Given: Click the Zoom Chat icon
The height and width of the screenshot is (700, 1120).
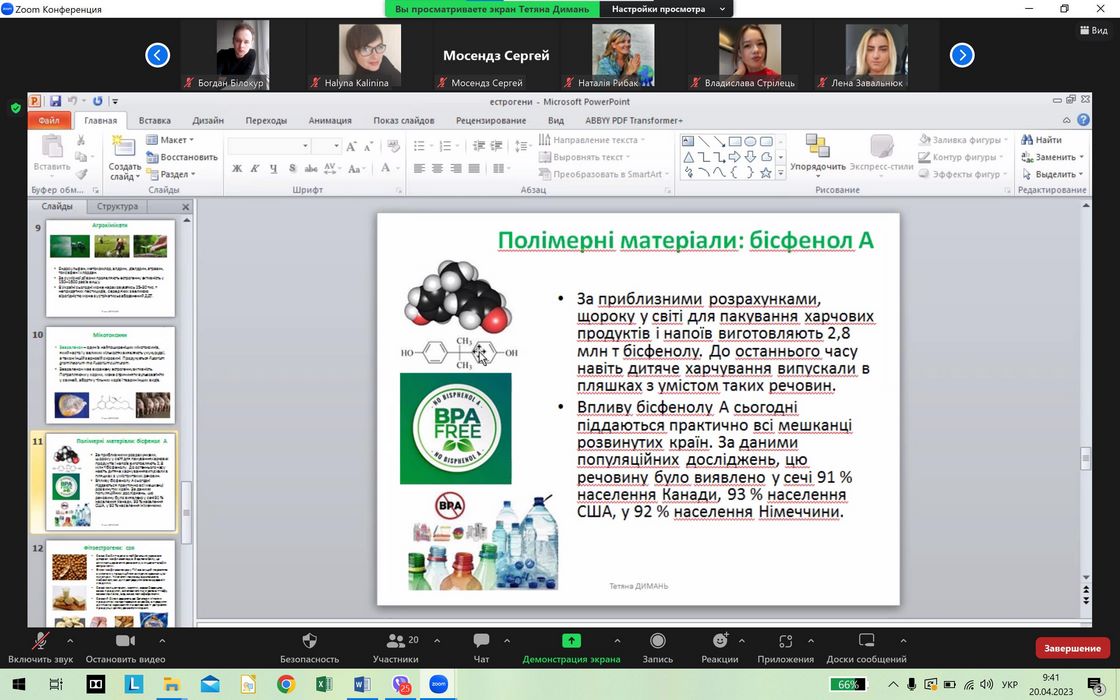Looking at the screenshot, I should (481, 641).
